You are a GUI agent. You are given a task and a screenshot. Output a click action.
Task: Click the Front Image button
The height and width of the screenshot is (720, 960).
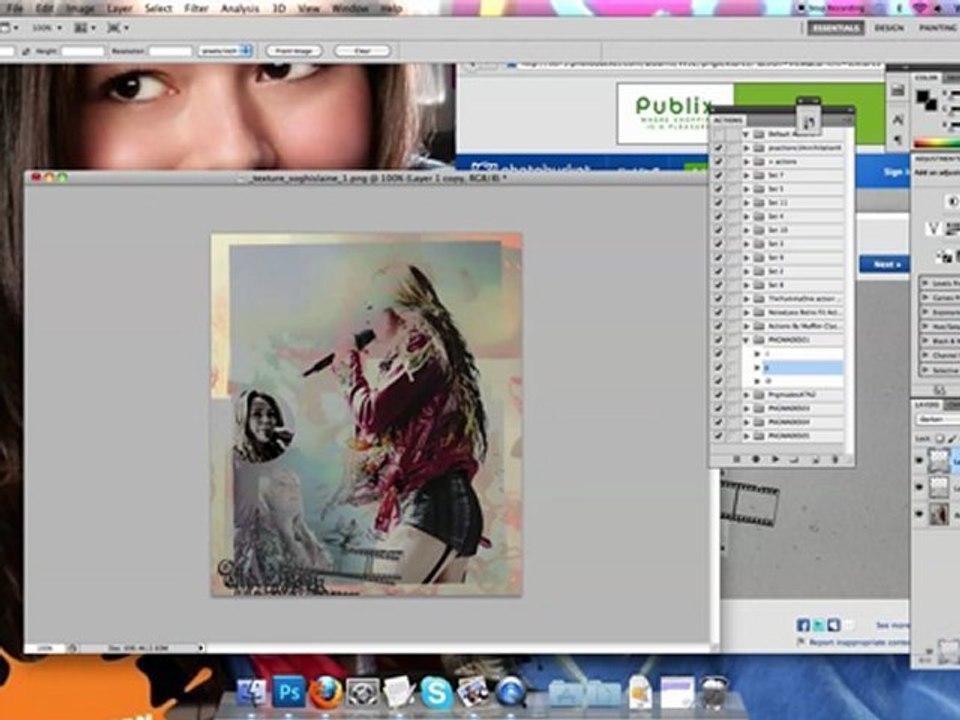294,51
